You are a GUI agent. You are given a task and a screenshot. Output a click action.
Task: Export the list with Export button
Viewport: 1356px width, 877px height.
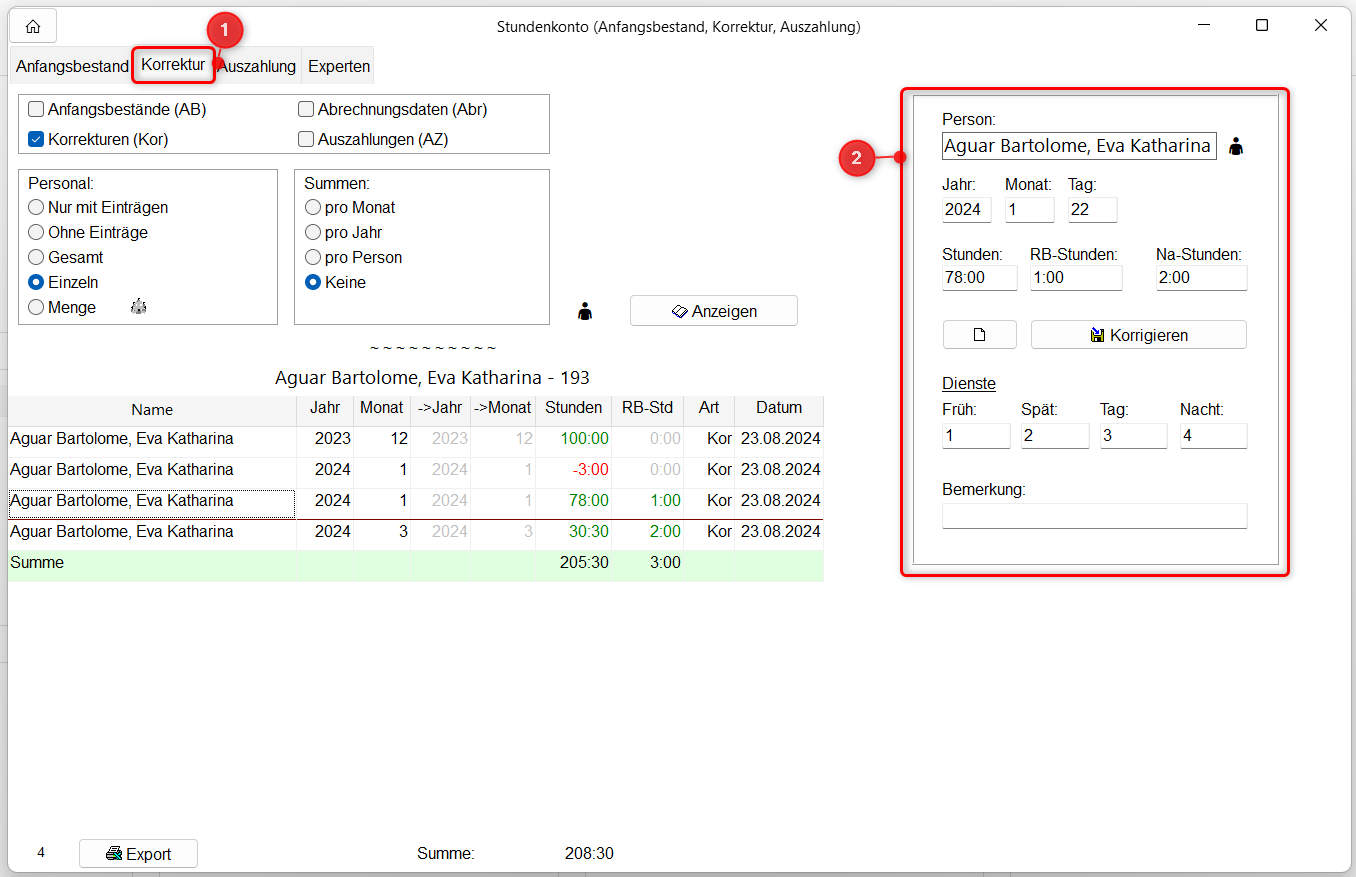click(138, 853)
